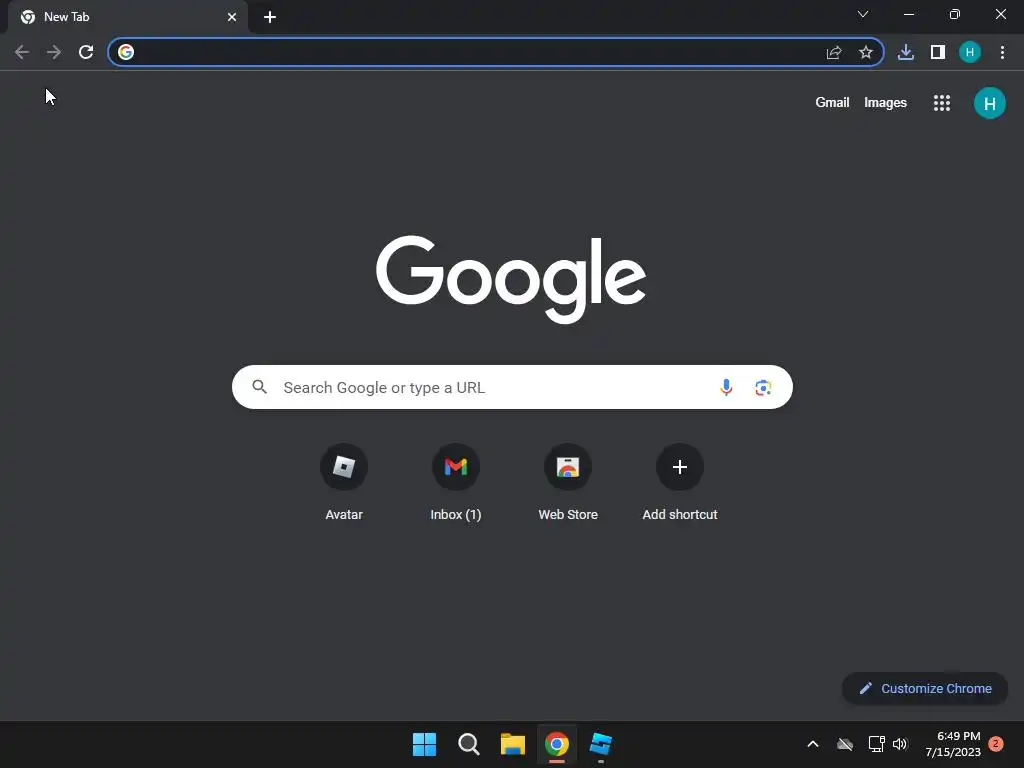Open the Chrome downloads icon
Screen dimensions: 1024x768
[906, 52]
